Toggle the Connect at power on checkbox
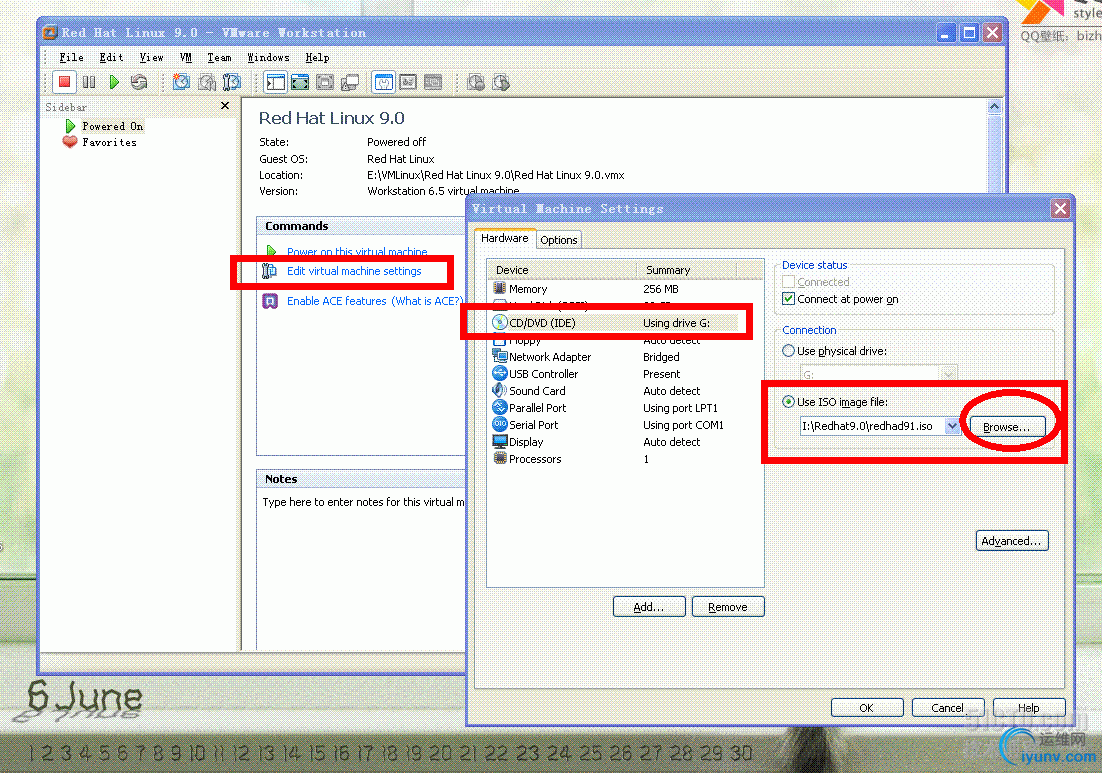This screenshot has height=773, width=1102. tap(789, 299)
